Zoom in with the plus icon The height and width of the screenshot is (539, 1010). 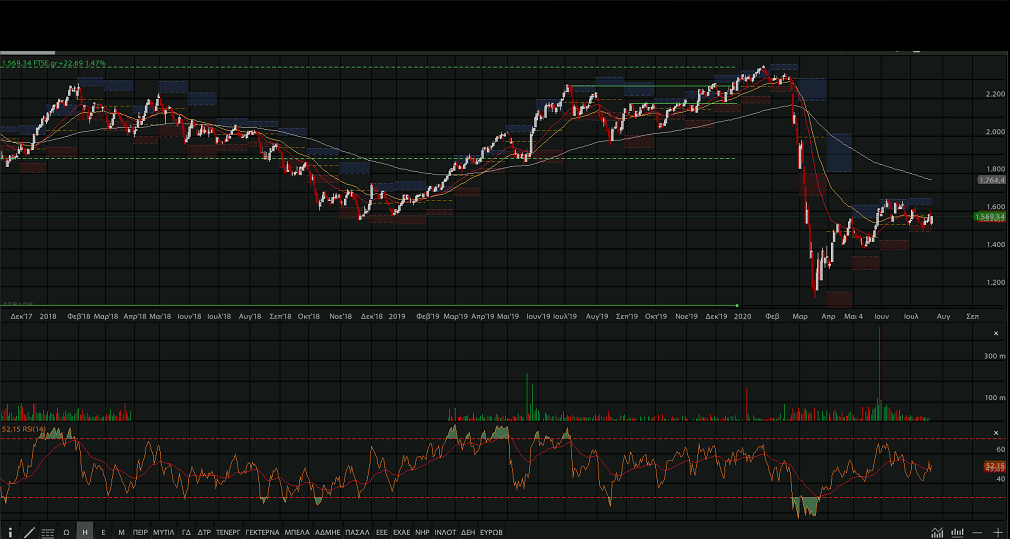(997, 532)
